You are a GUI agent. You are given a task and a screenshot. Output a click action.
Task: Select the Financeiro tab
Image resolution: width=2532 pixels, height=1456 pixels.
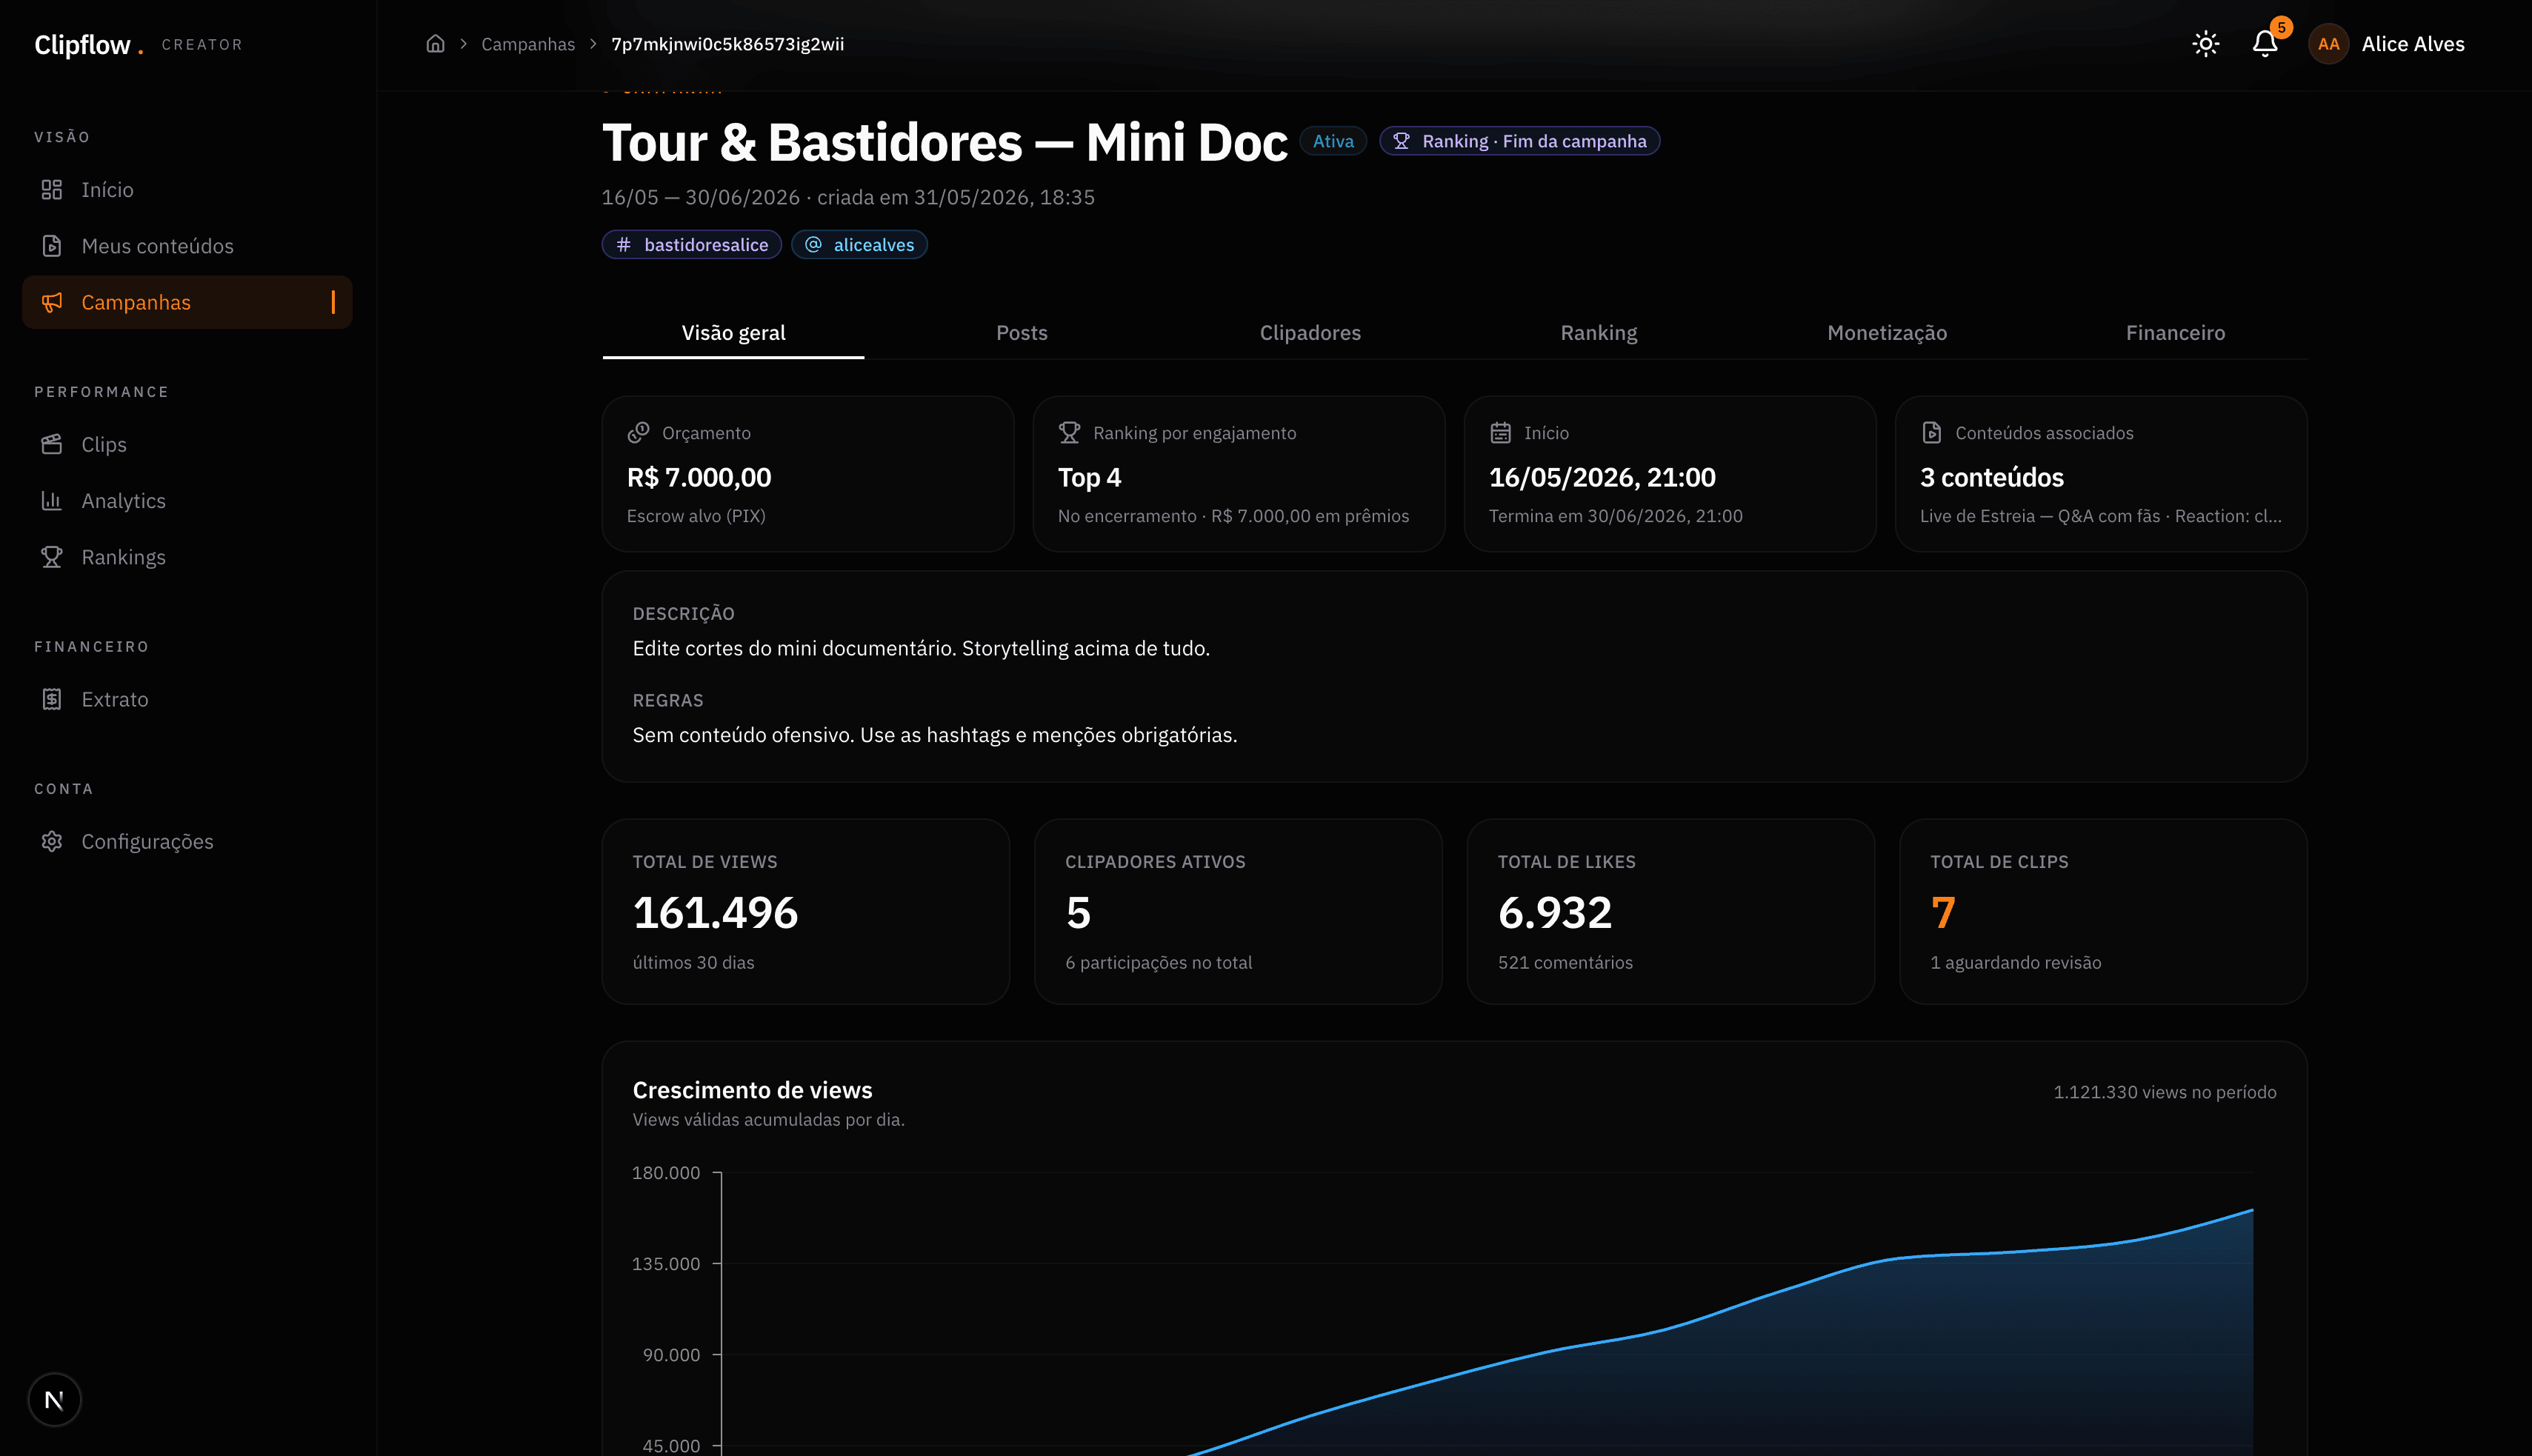point(2175,333)
